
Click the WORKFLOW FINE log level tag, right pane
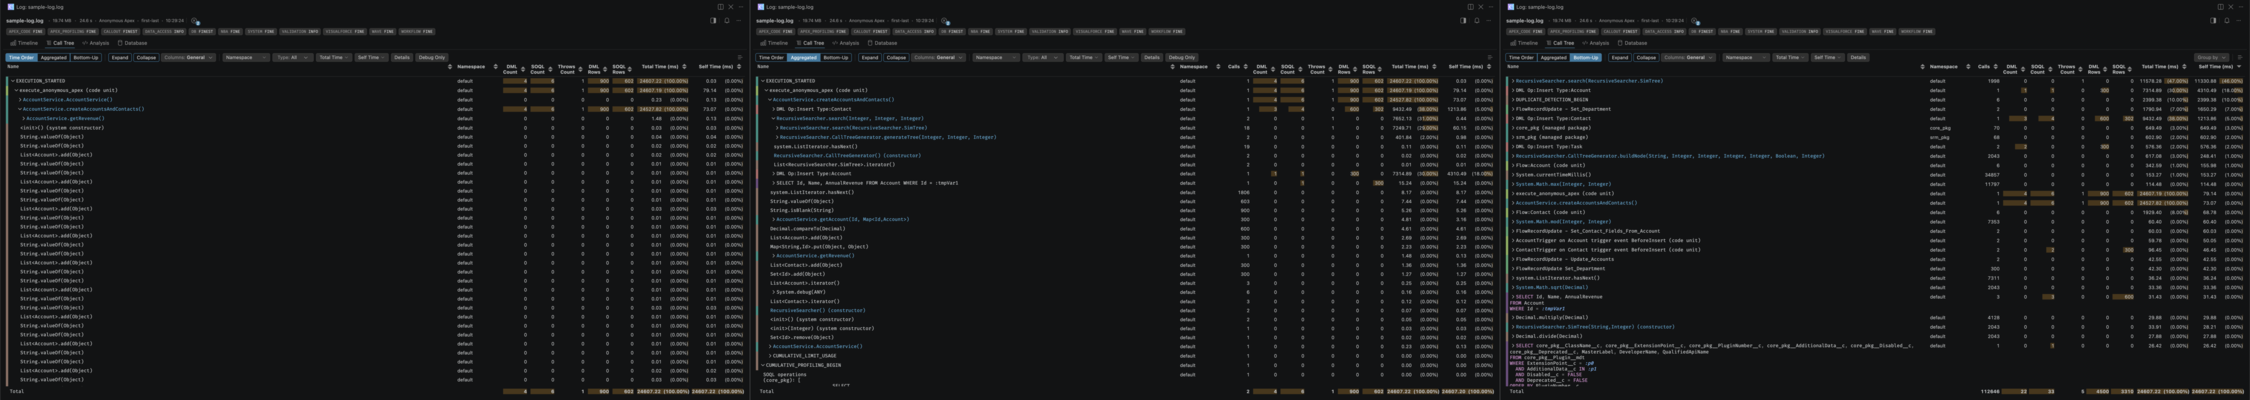coord(1917,31)
